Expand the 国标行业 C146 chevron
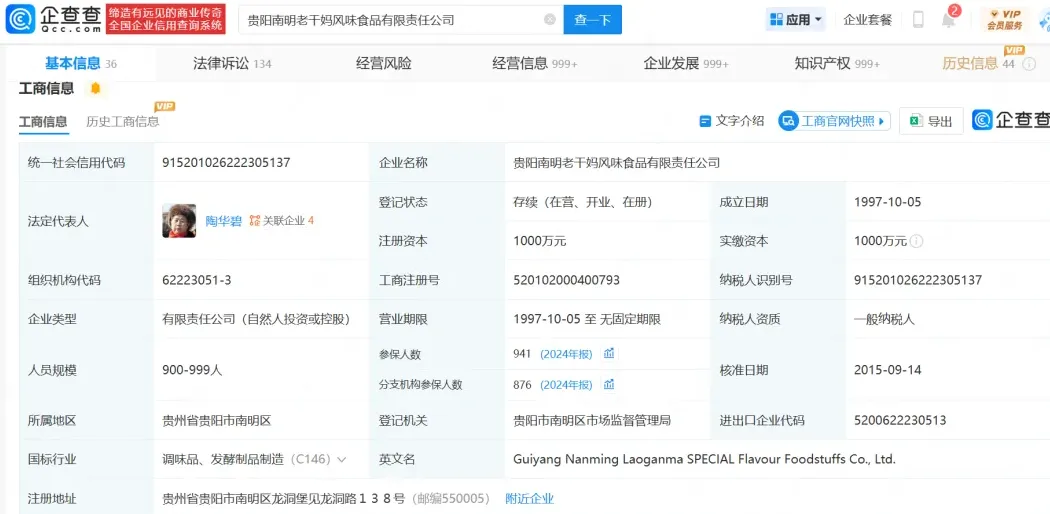 pyautogui.click(x=342, y=460)
